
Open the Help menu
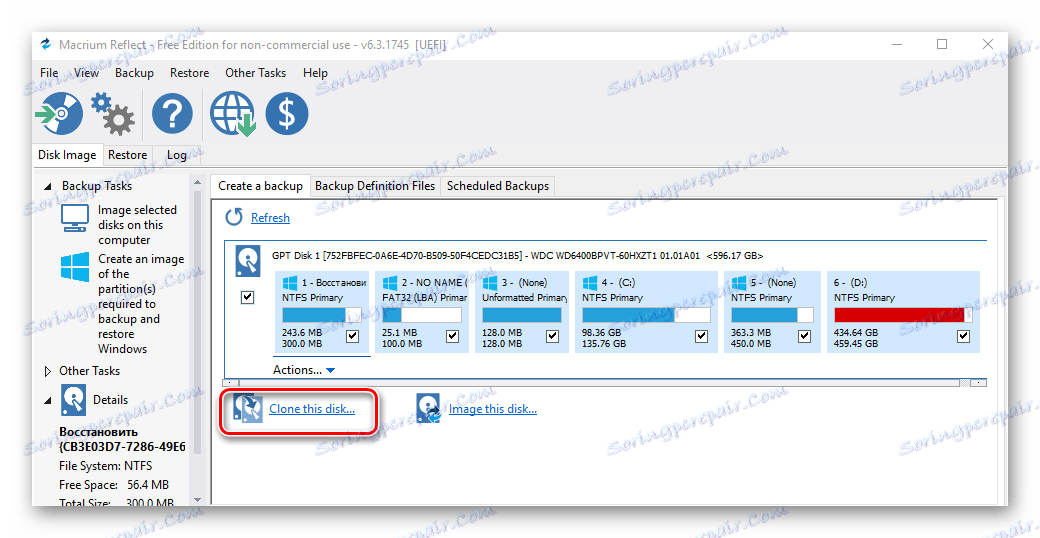click(x=315, y=73)
